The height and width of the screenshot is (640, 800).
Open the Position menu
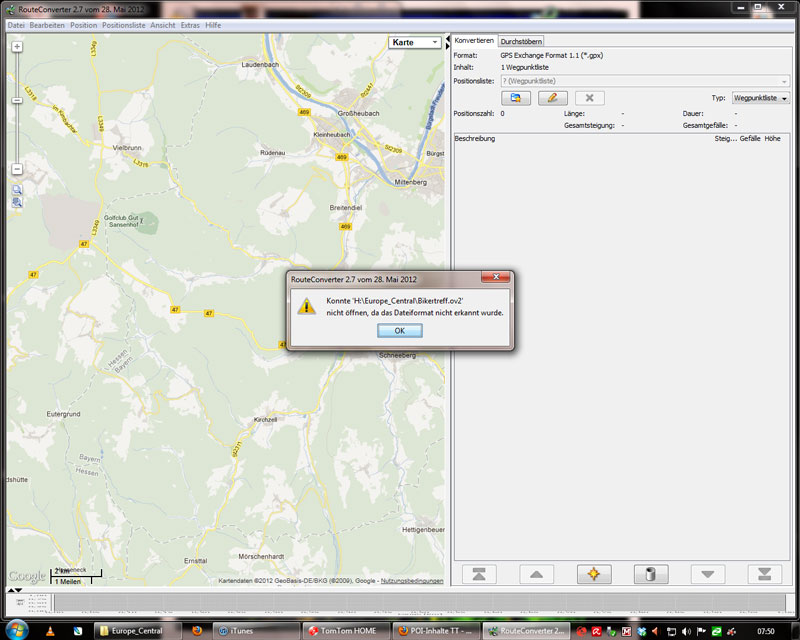coord(84,25)
